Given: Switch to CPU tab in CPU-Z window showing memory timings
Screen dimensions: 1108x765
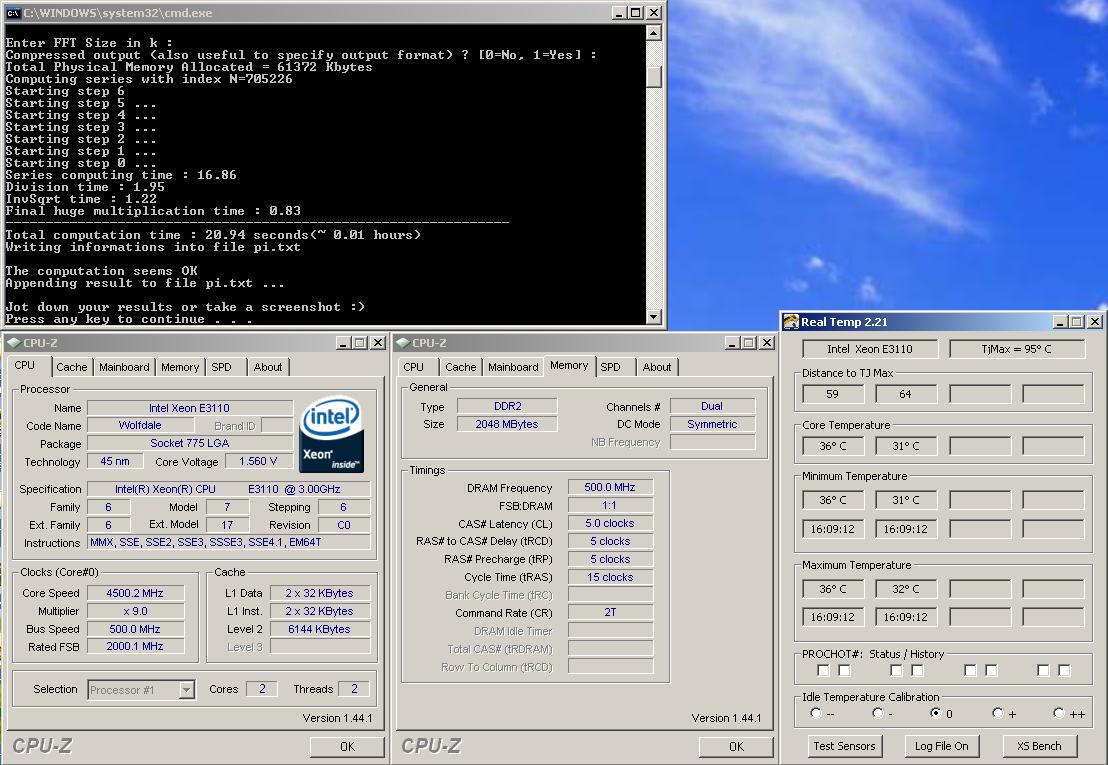Looking at the screenshot, I should (x=413, y=367).
